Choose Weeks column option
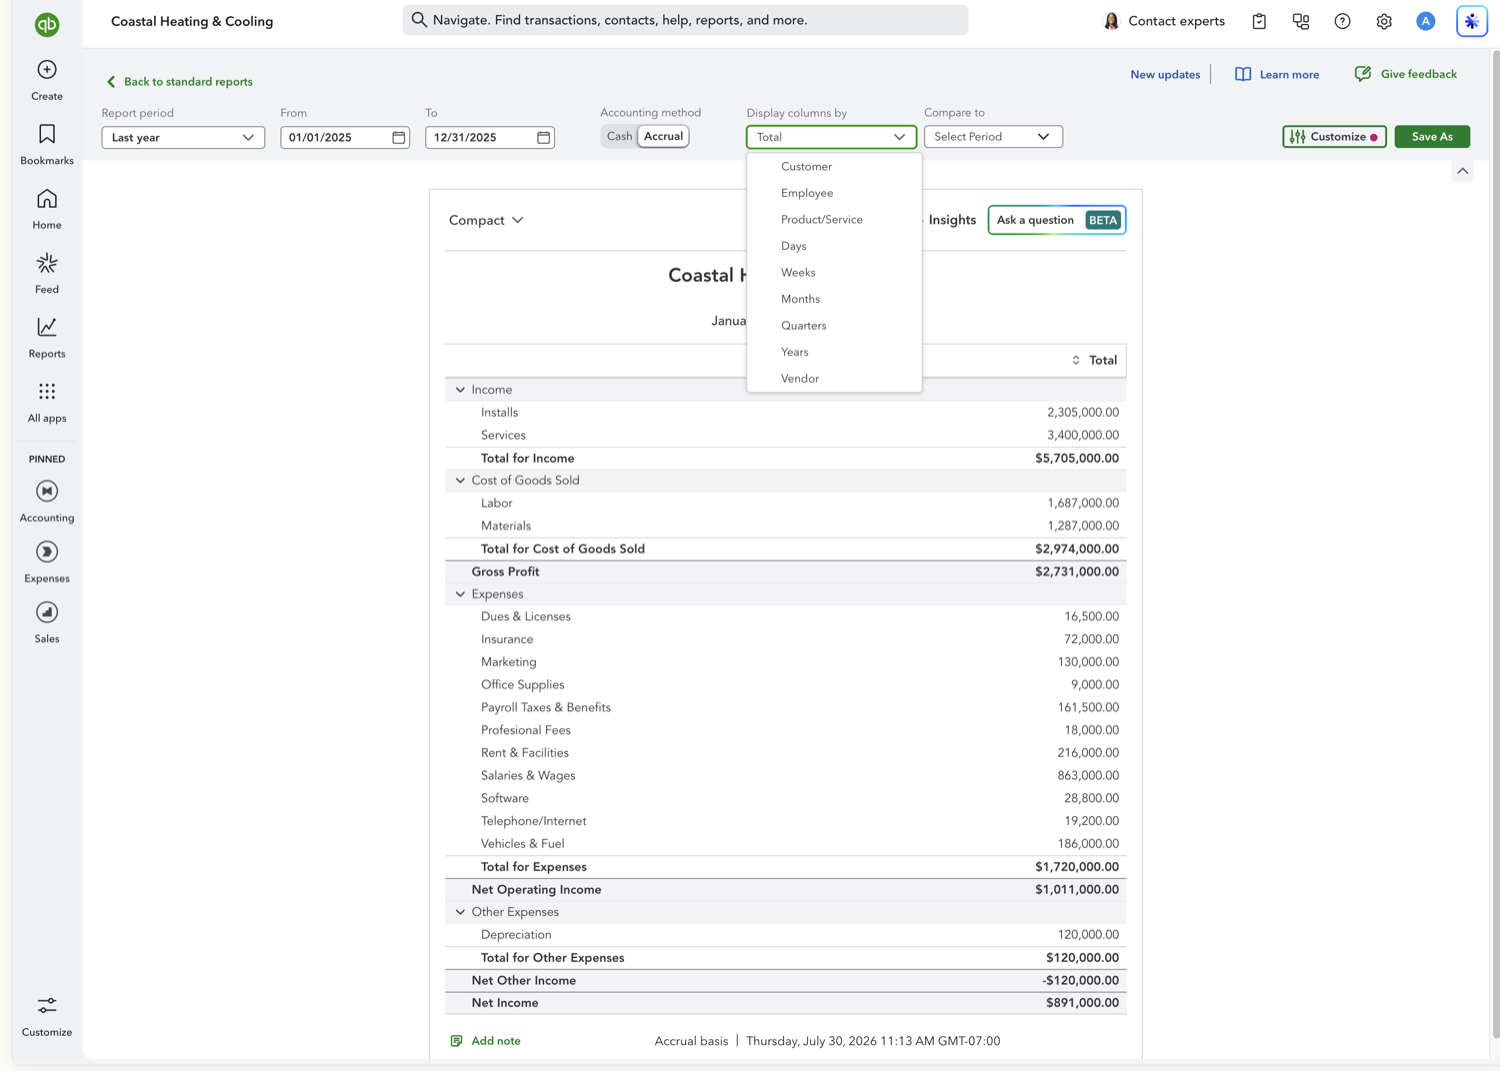This screenshot has height=1071, width=1500. tap(834, 272)
